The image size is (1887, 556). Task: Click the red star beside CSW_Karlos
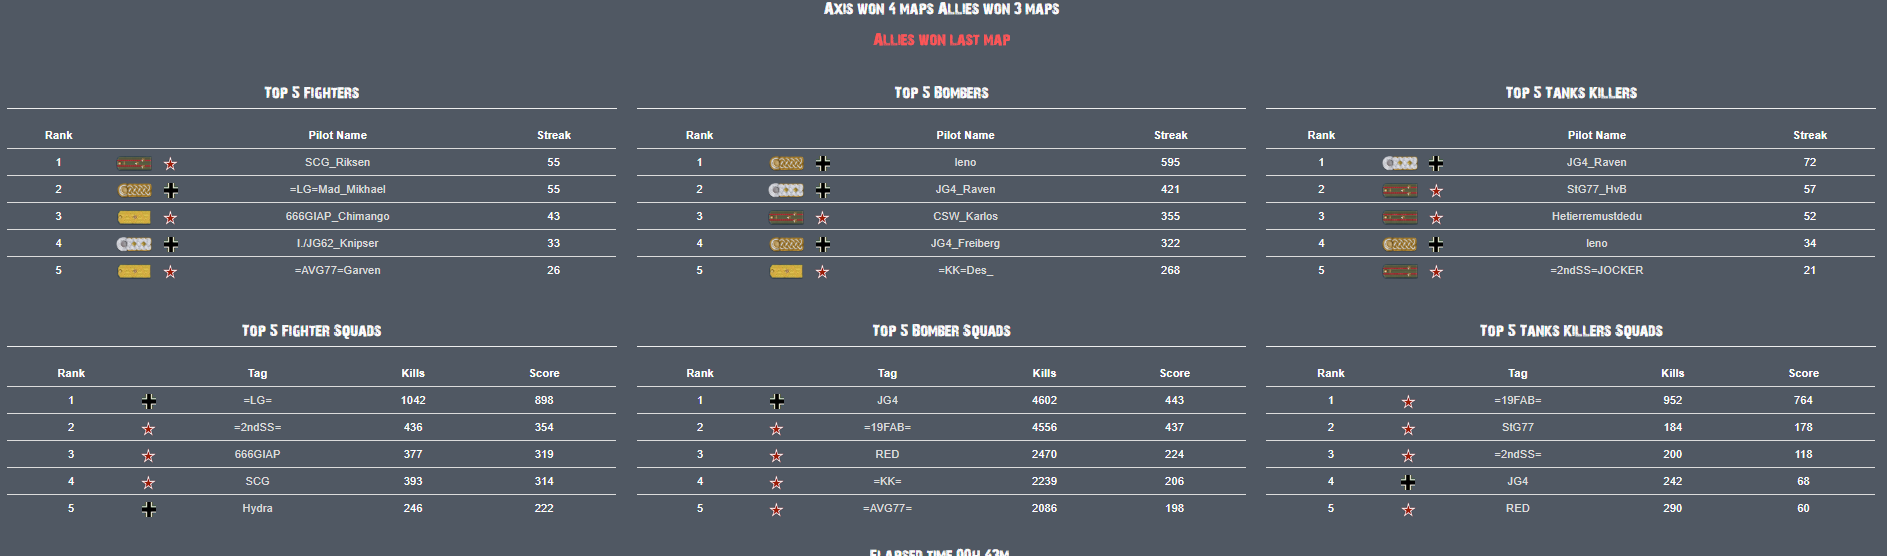(x=822, y=217)
